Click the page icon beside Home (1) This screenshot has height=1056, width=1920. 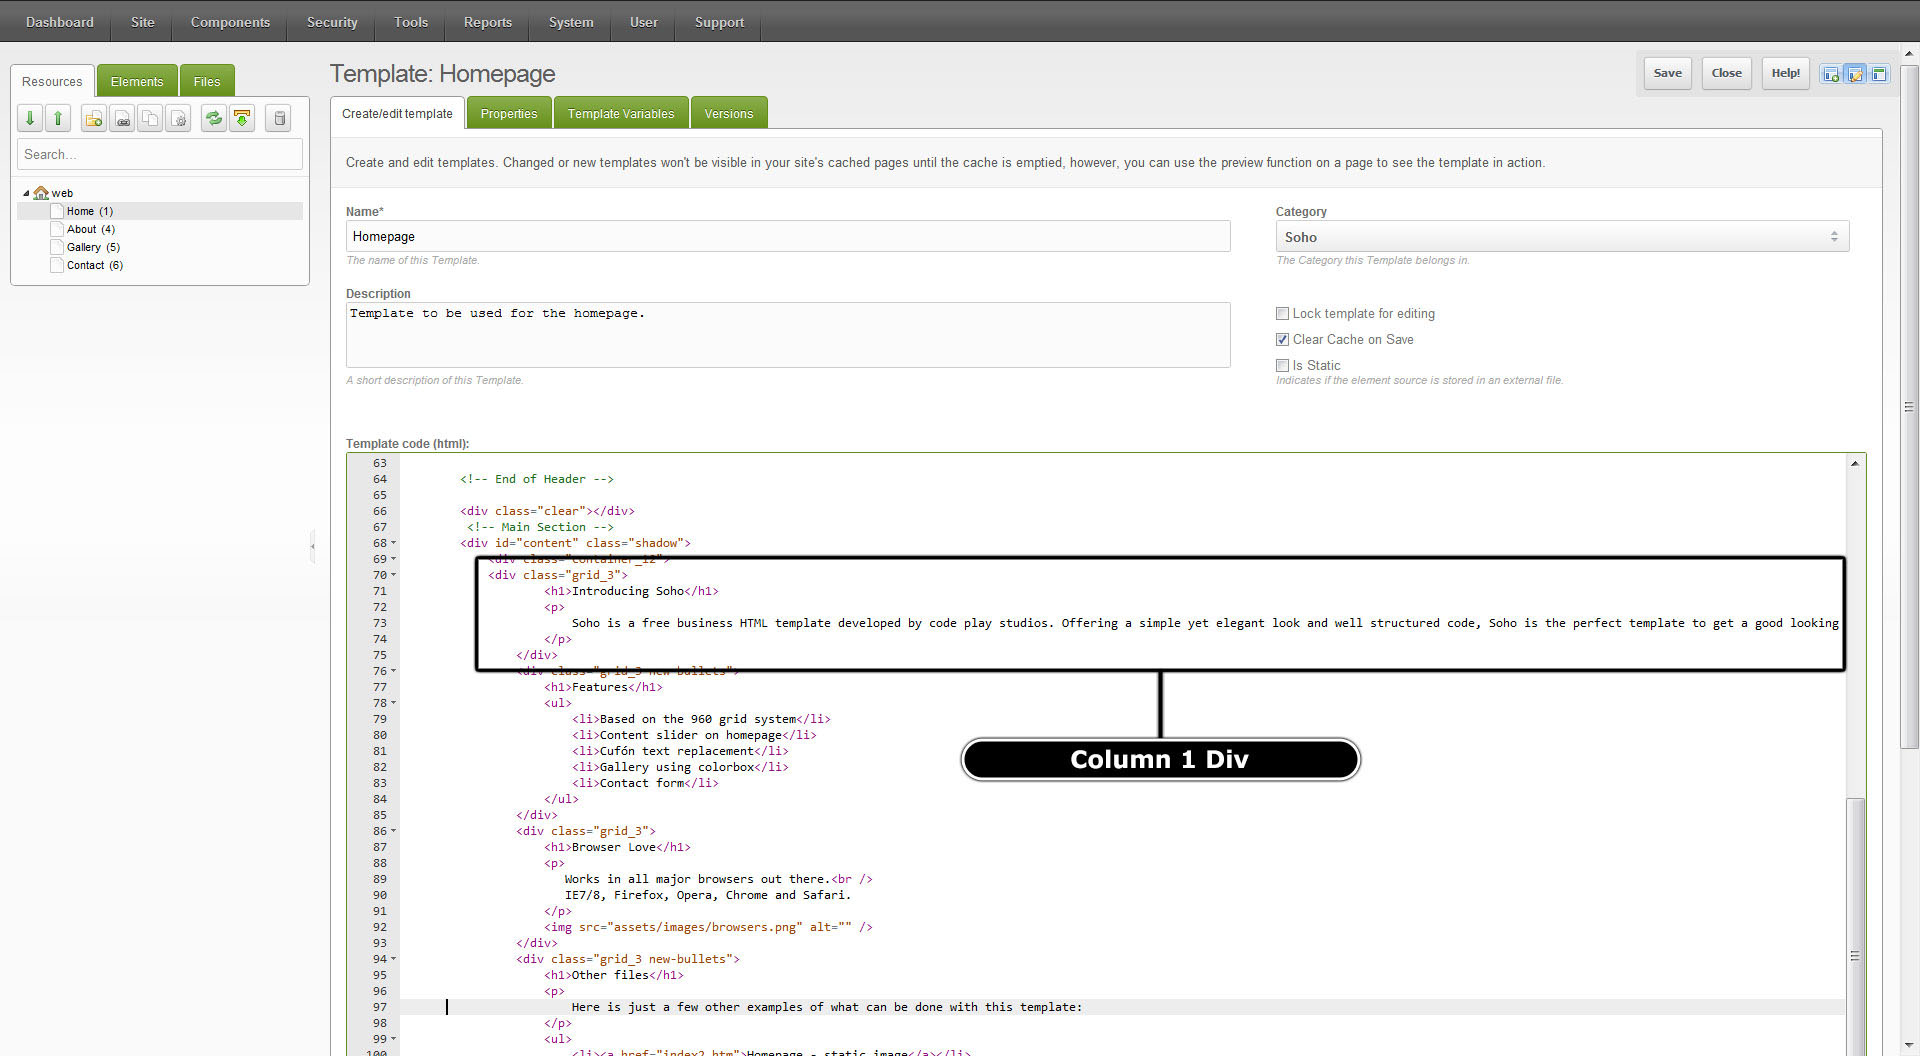57,211
